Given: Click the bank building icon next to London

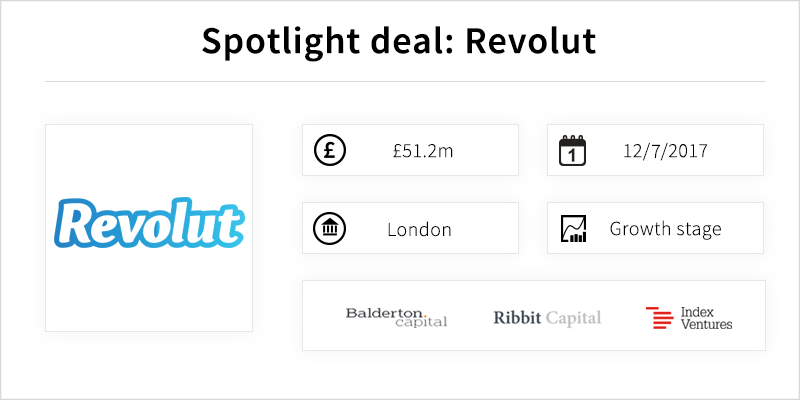Looking at the screenshot, I should tap(330, 228).
